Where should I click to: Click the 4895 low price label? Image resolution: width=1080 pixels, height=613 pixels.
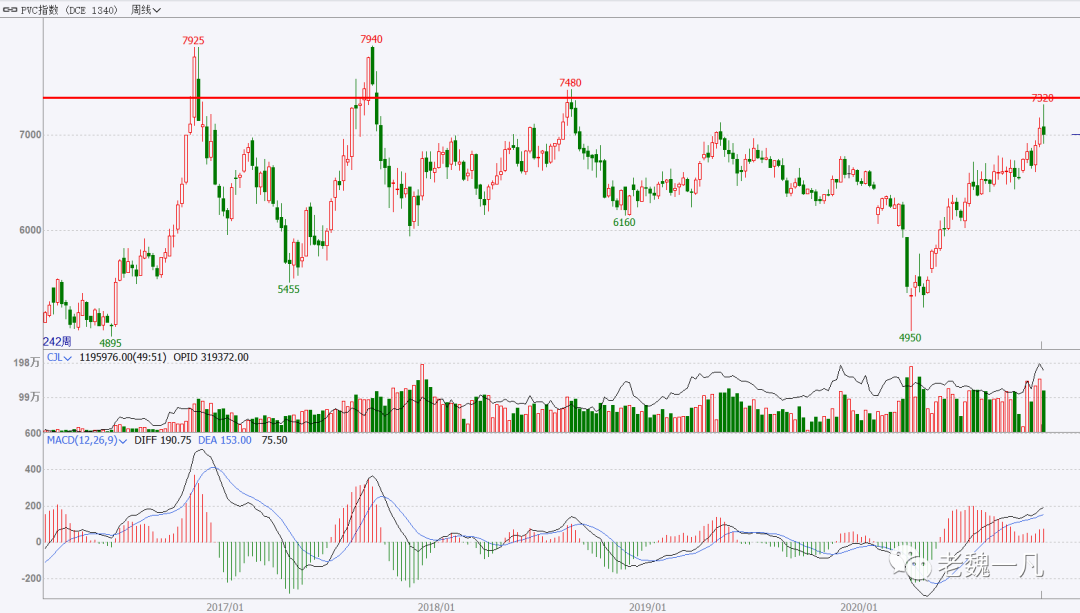pos(110,343)
